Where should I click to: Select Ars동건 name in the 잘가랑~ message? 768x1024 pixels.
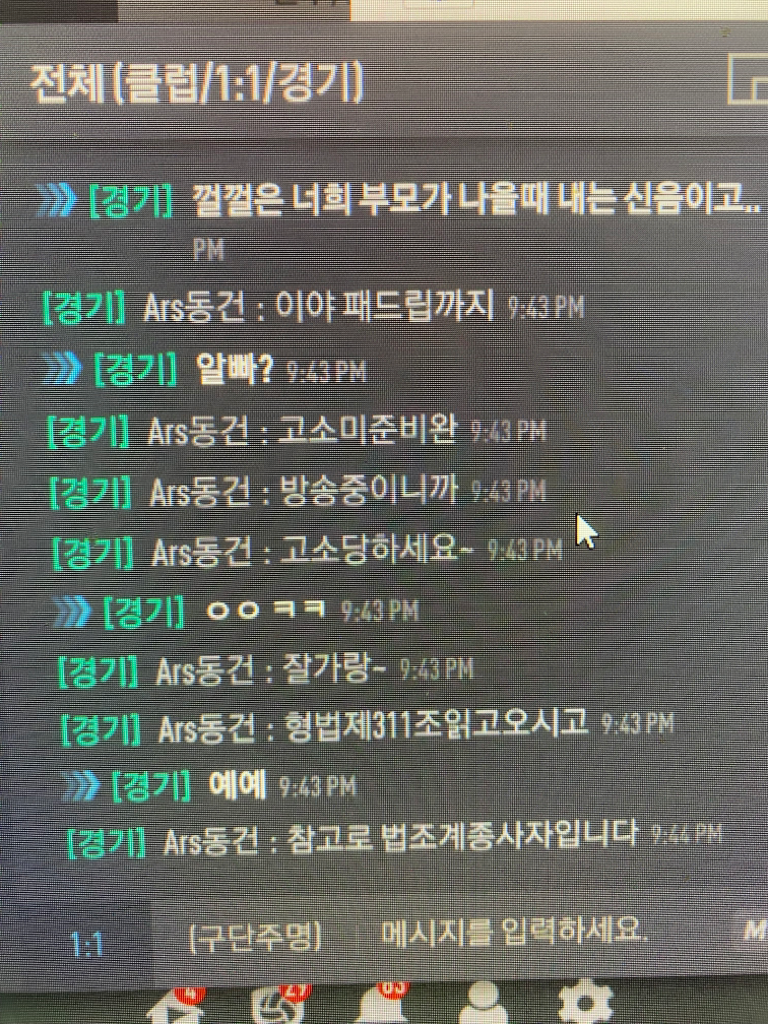coord(204,671)
